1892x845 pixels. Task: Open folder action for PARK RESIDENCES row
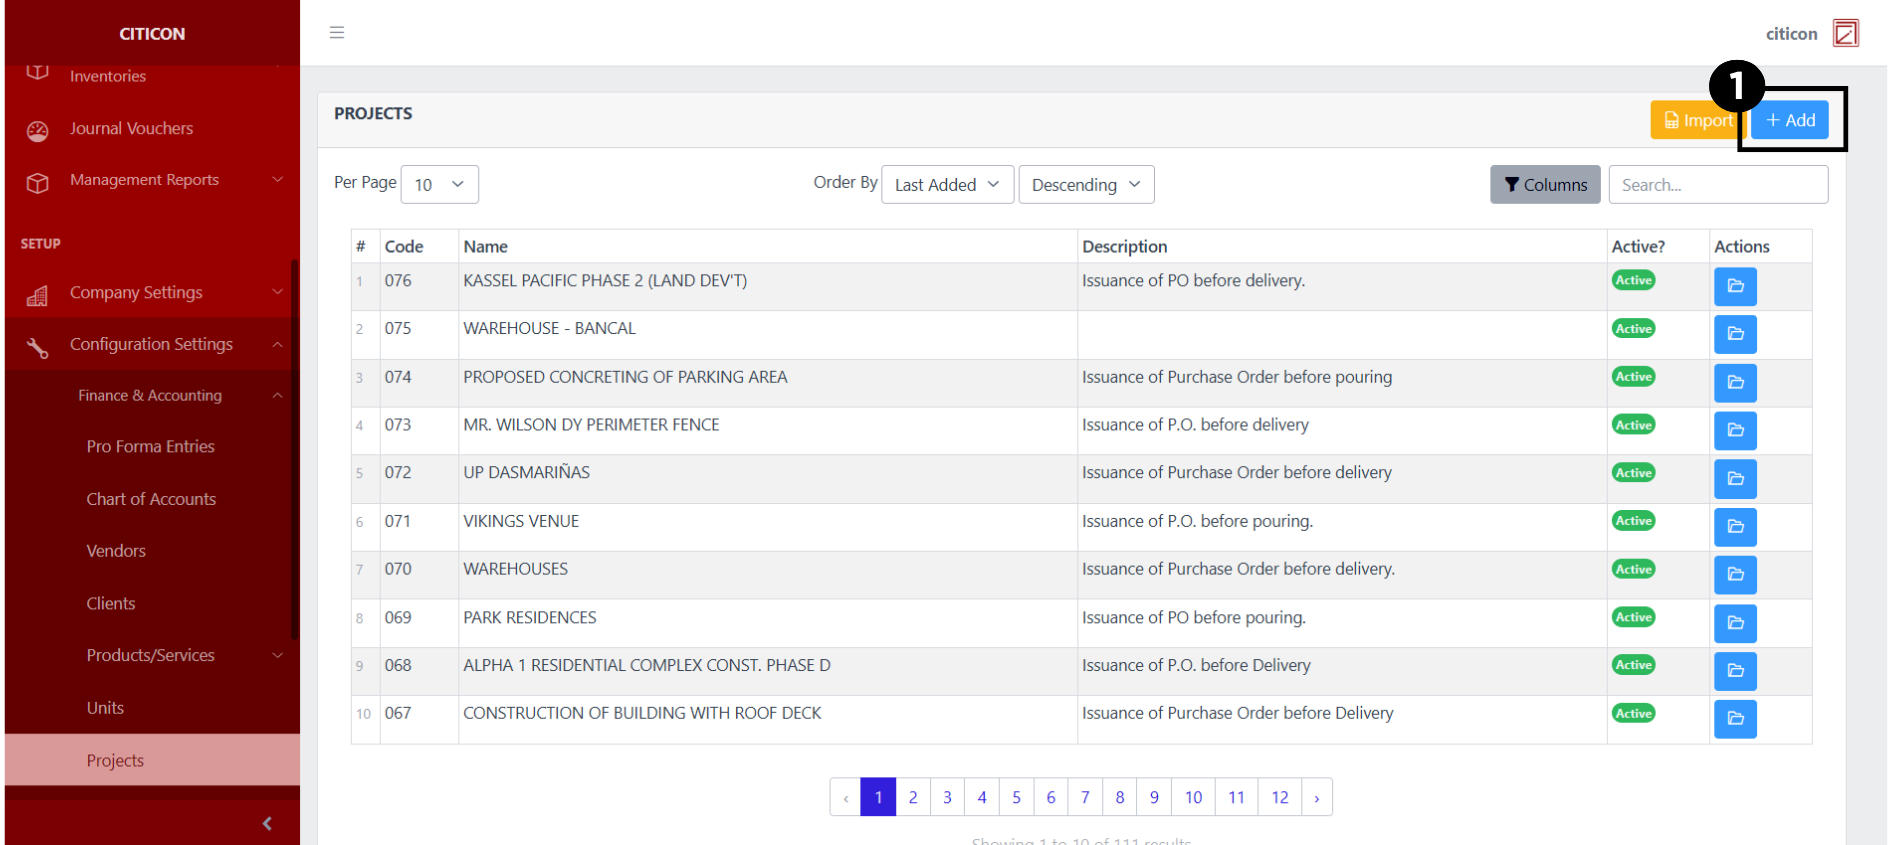(1735, 623)
